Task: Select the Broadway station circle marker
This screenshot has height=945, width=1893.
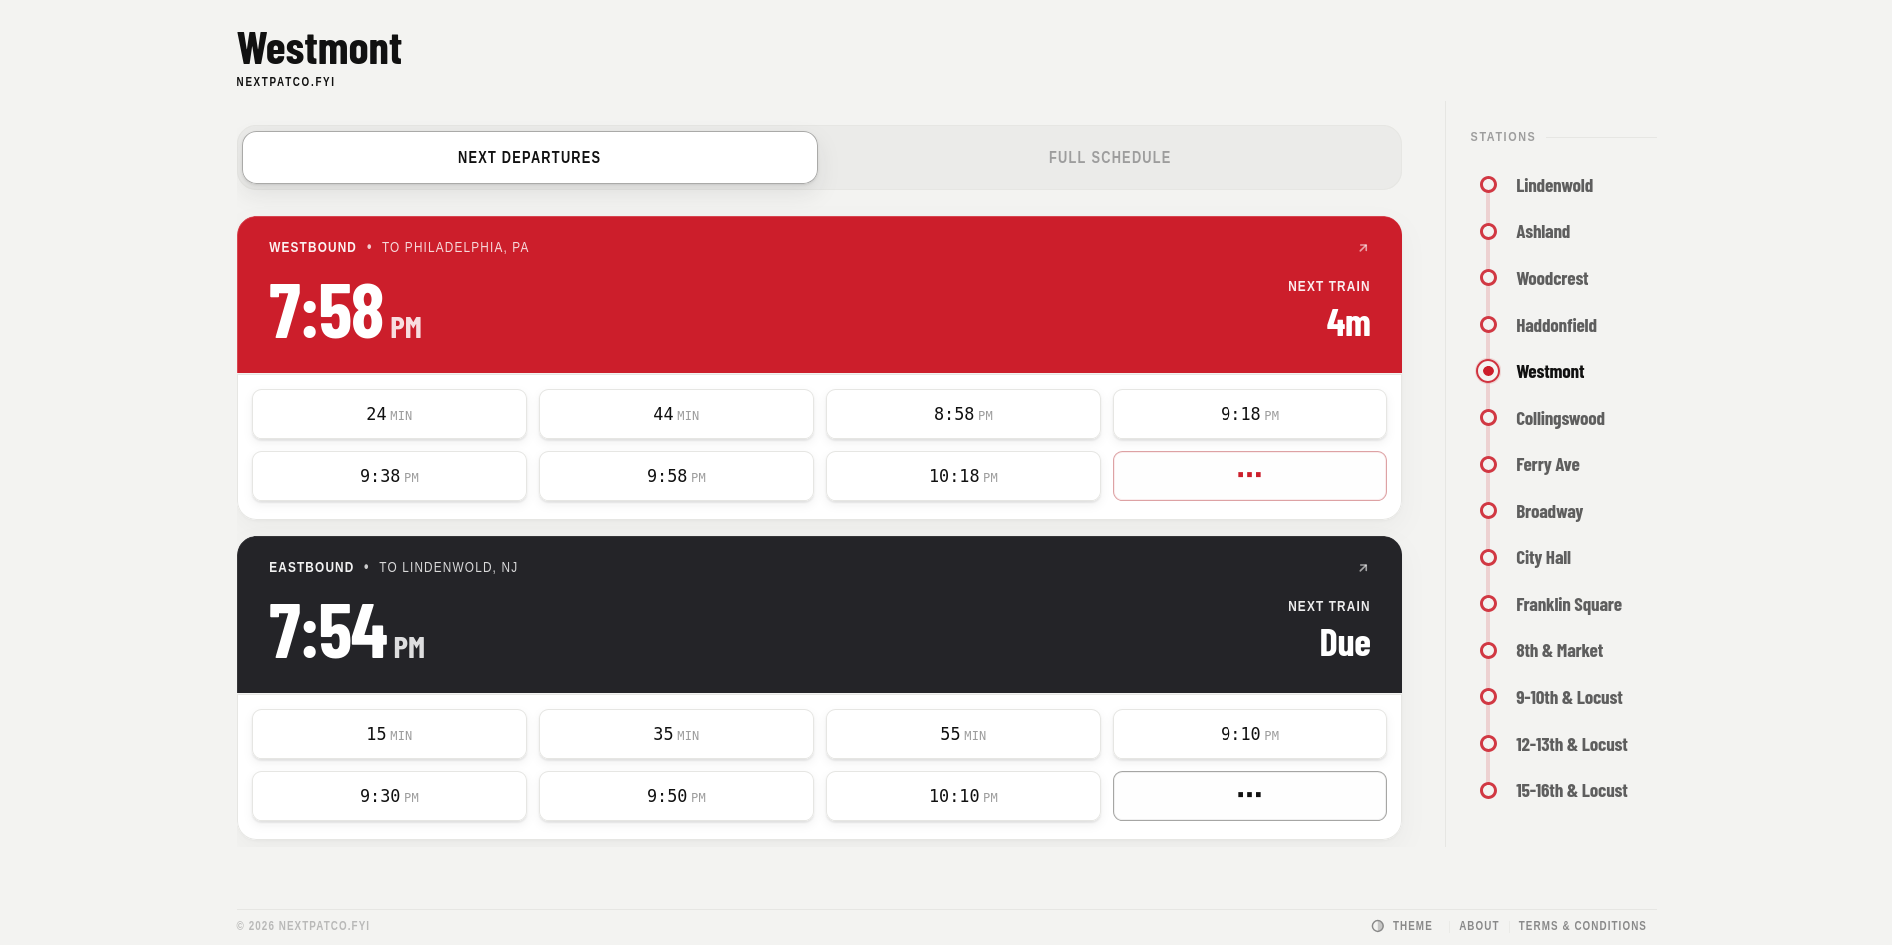Action: (1488, 511)
